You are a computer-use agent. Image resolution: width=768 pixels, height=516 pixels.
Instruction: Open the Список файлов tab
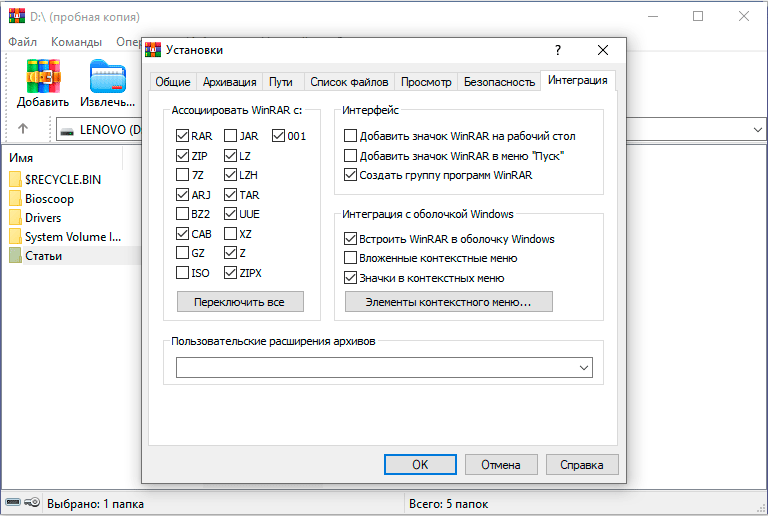[x=349, y=82]
